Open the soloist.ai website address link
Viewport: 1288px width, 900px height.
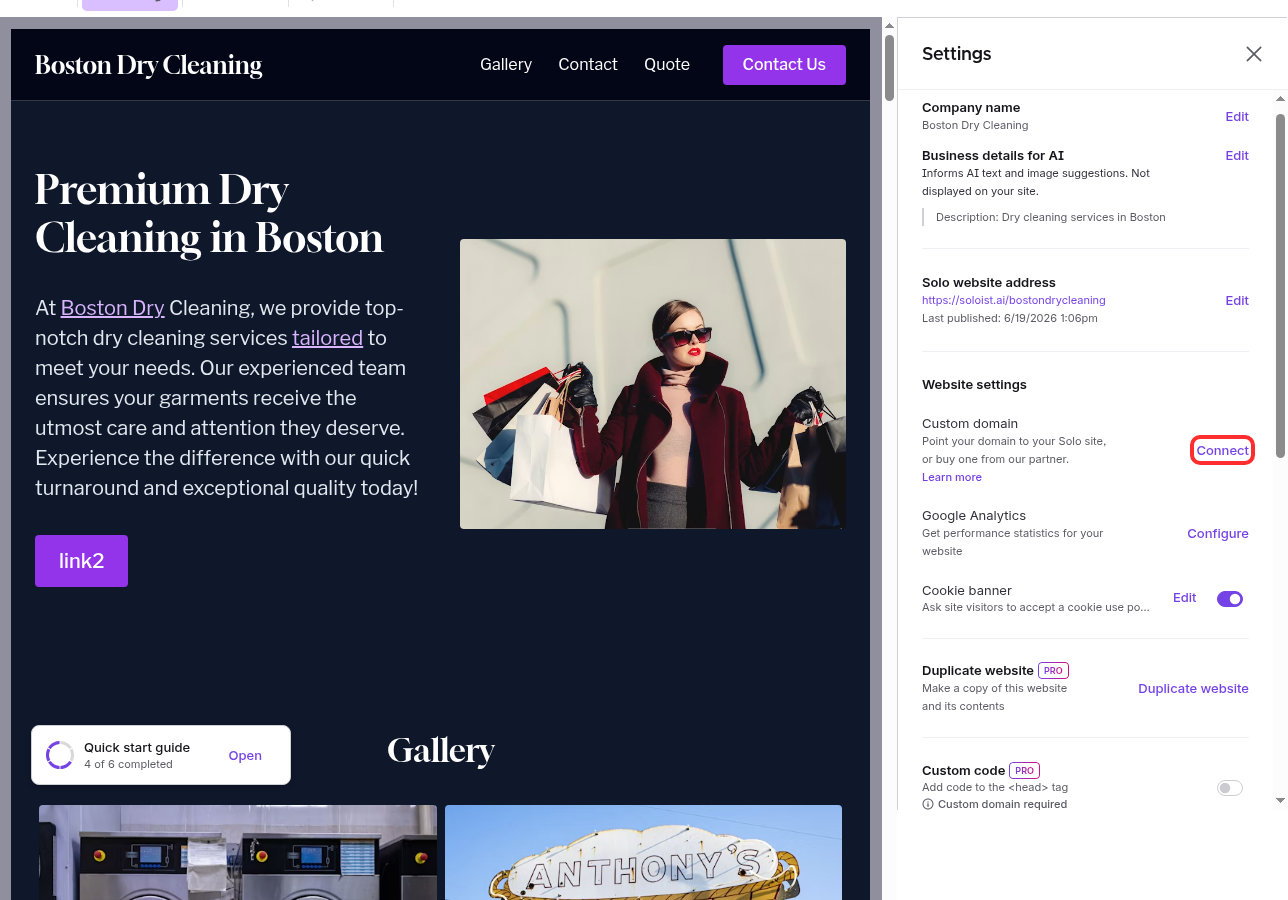click(1013, 300)
